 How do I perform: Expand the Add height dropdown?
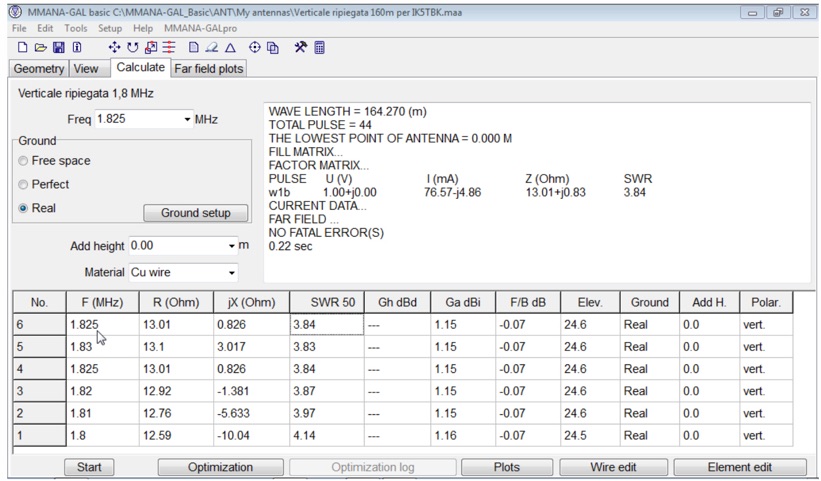pyautogui.click(x=232, y=246)
